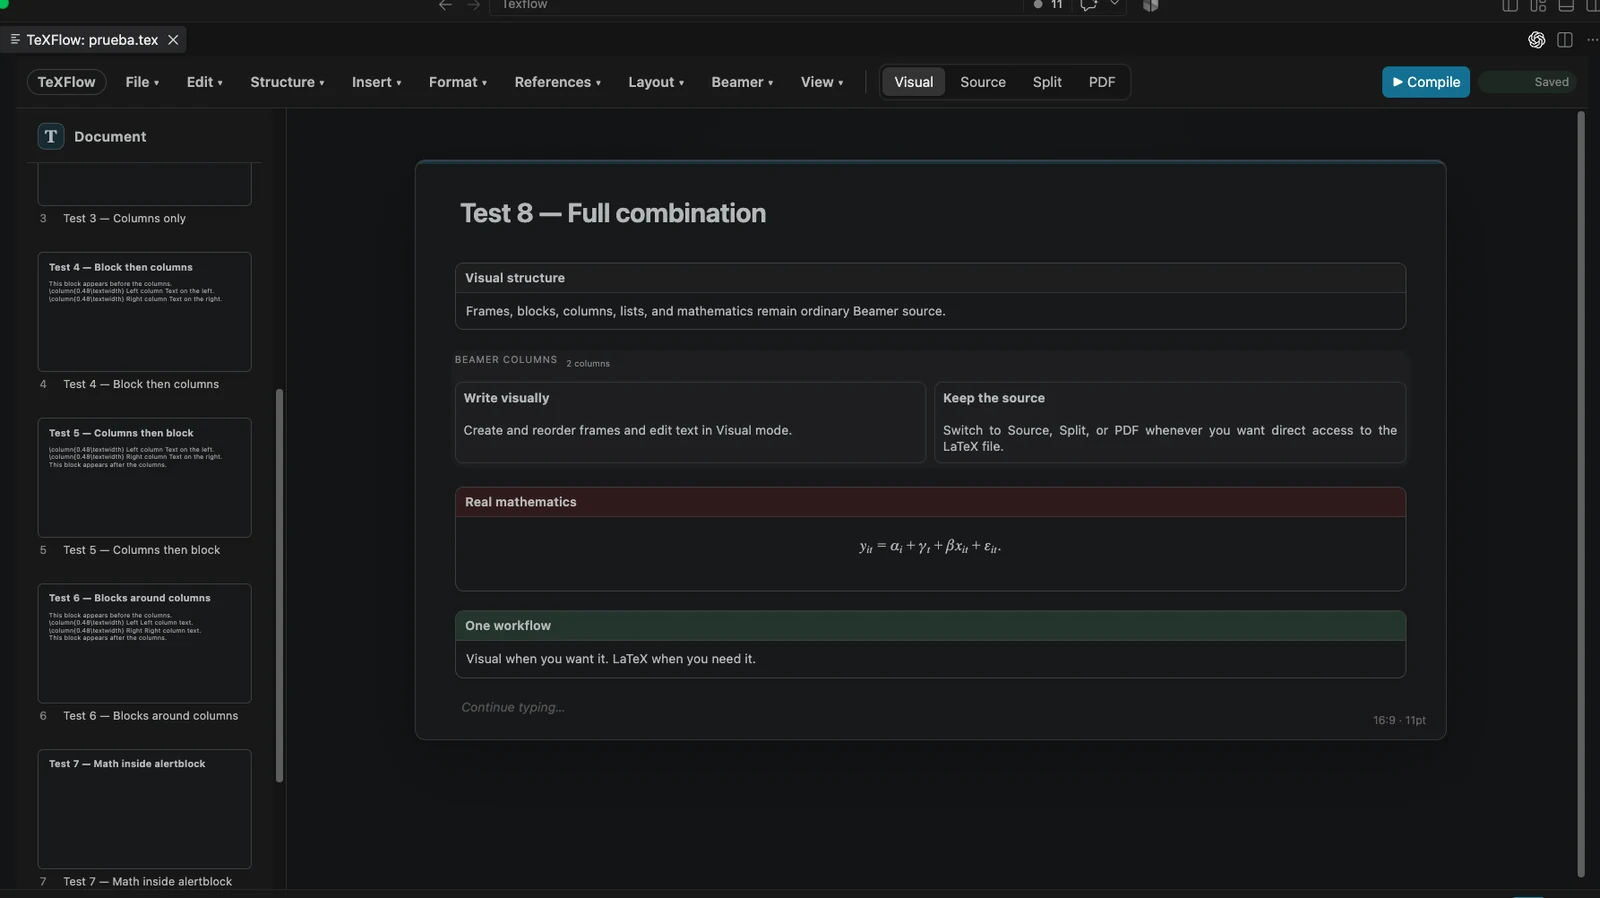Click the 'Keep the source' column heading
The image size is (1600, 898).
pos(994,398)
